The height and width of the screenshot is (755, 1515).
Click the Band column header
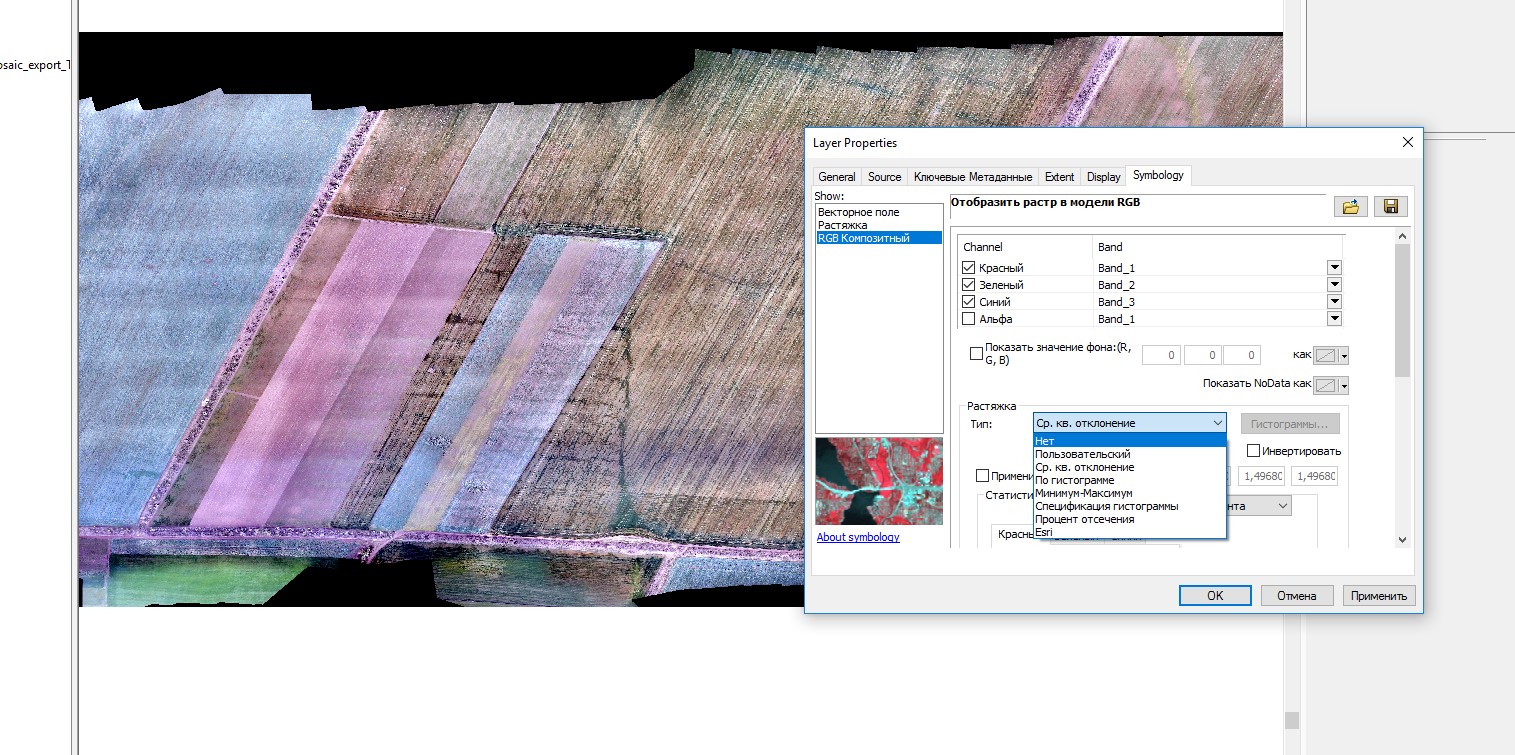(1218, 247)
